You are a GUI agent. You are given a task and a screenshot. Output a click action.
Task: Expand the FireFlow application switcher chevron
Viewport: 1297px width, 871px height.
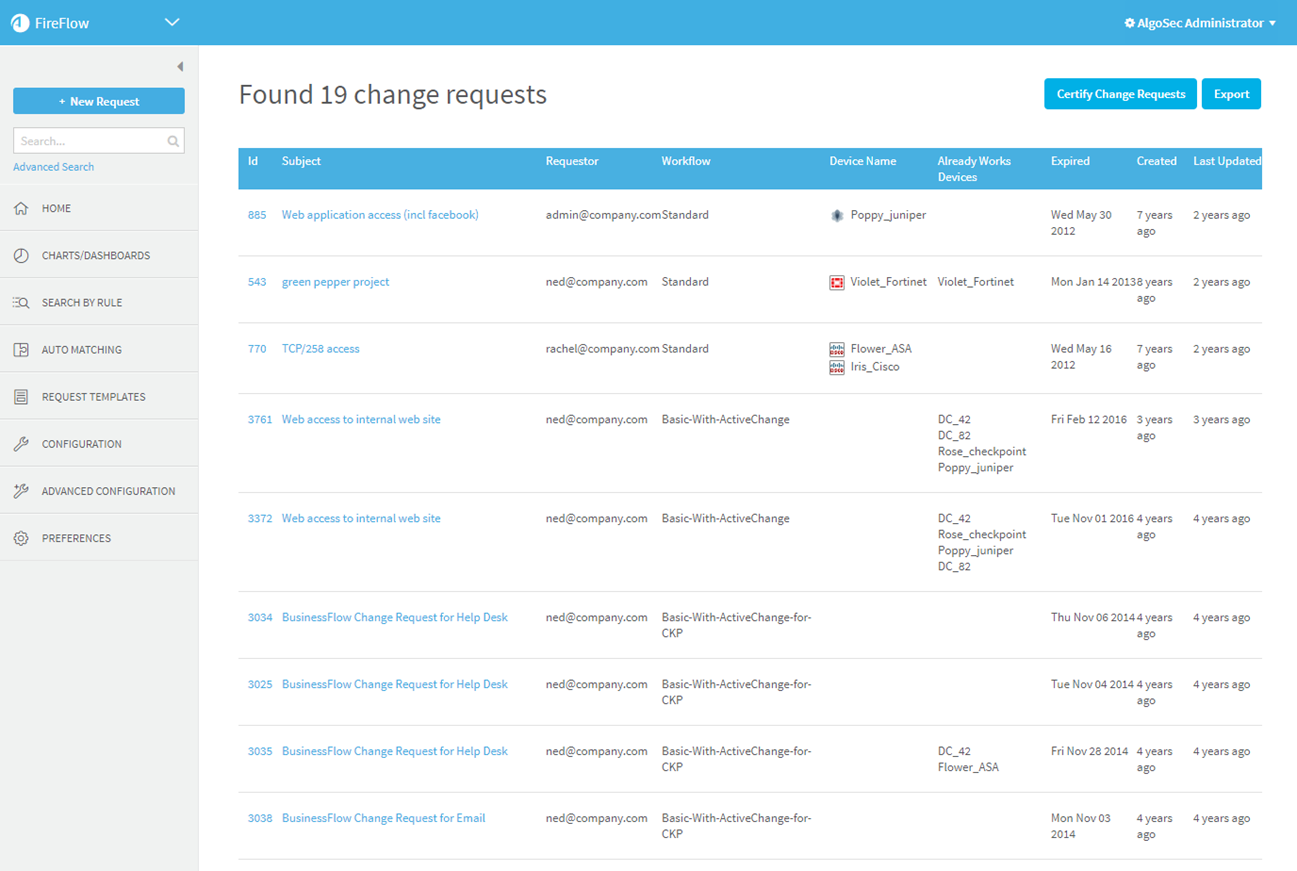click(x=172, y=22)
